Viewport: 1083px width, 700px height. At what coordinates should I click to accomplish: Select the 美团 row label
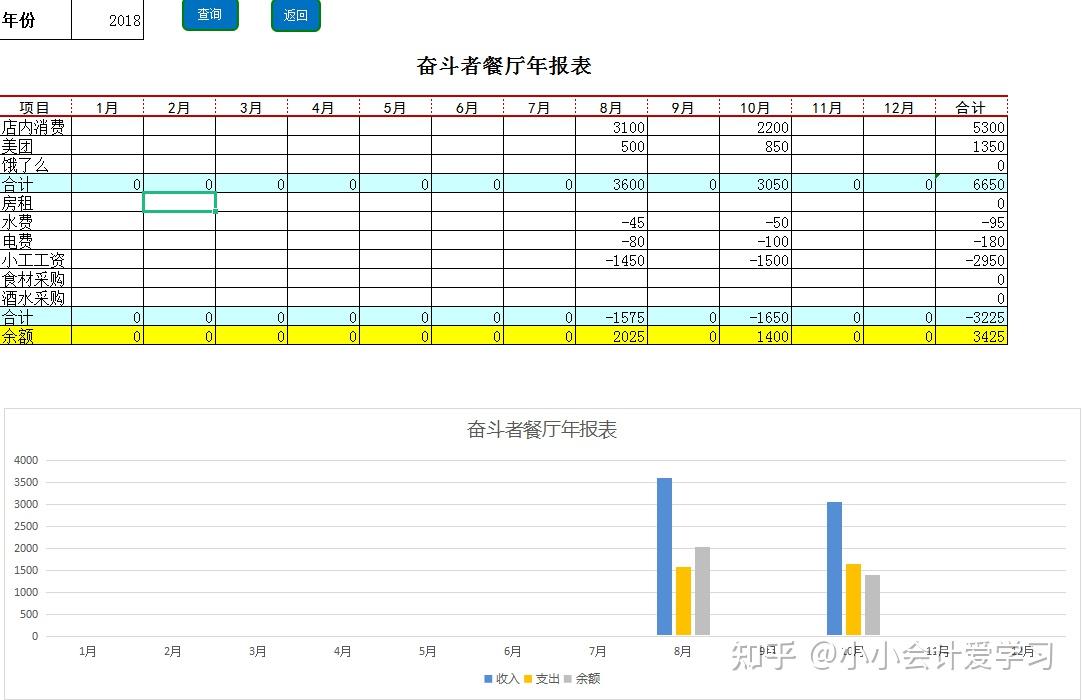35,146
